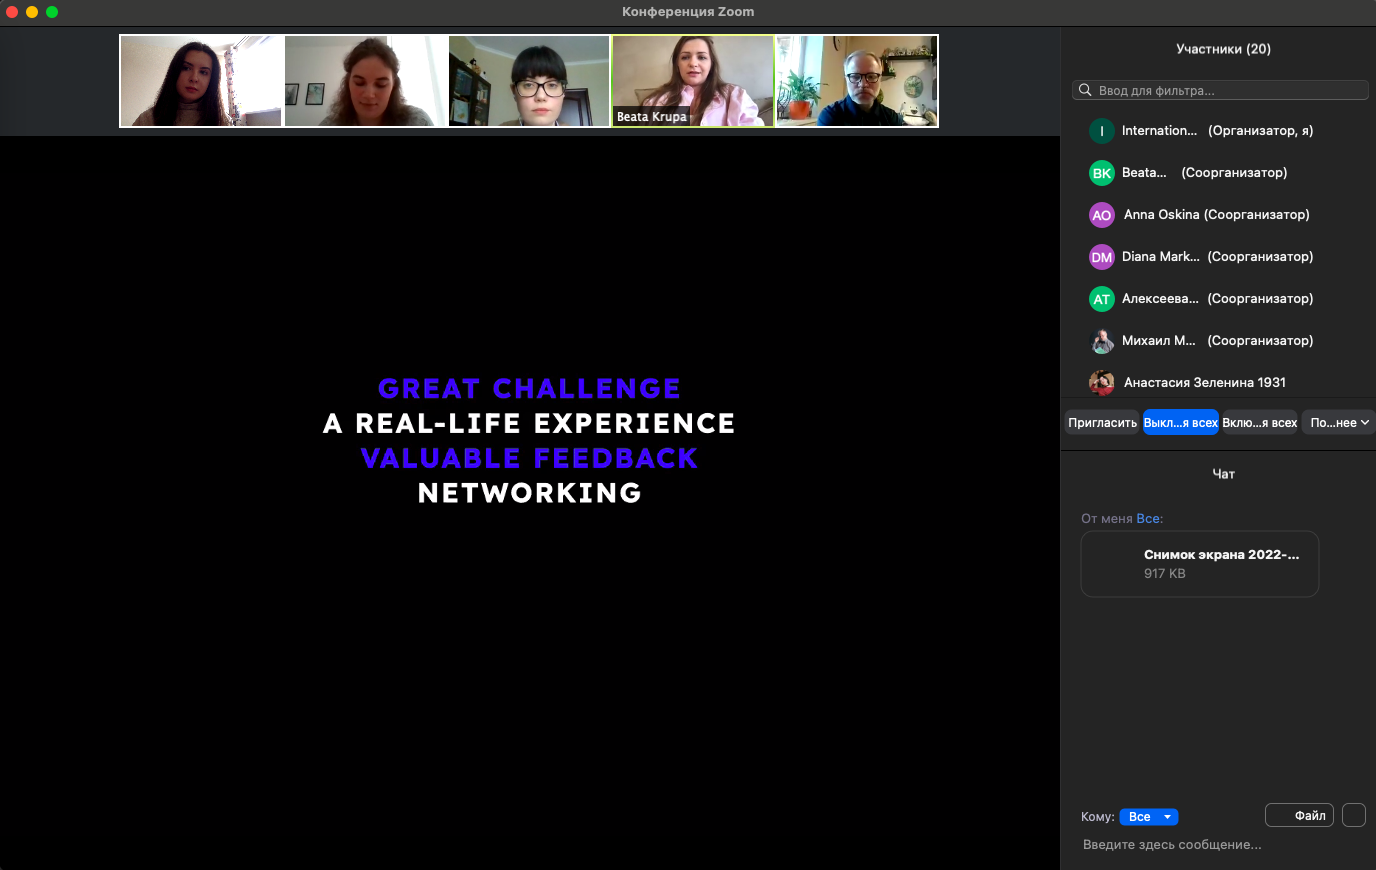
Task: Click the 917 KB file size text
Action: (x=1164, y=574)
